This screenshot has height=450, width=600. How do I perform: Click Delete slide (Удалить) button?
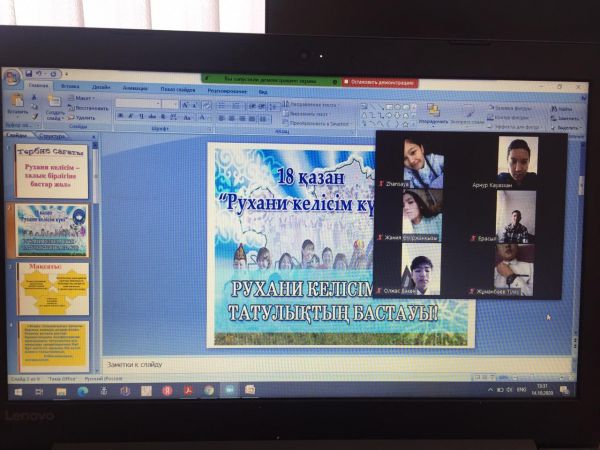pyautogui.click(x=84, y=116)
